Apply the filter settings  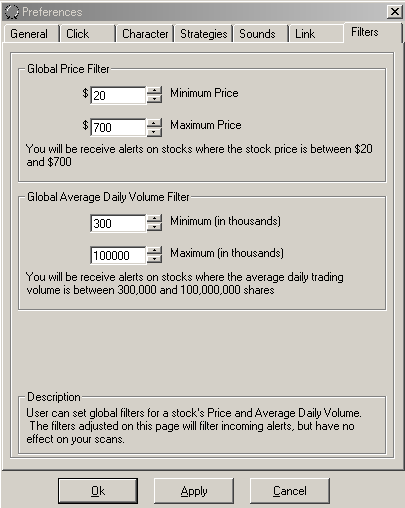pyautogui.click(x=194, y=491)
